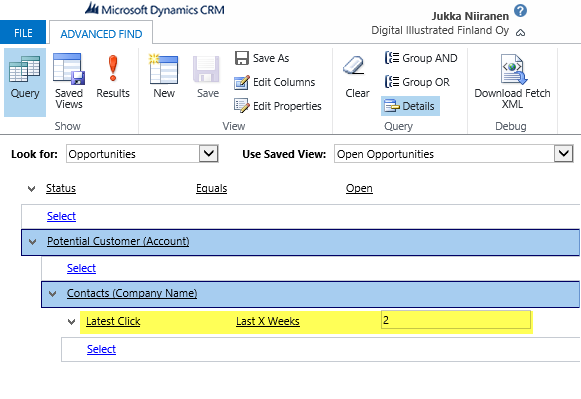581x399 pixels.
Task: Expand Contacts (Company Name) row chevron
Action: coord(53,294)
